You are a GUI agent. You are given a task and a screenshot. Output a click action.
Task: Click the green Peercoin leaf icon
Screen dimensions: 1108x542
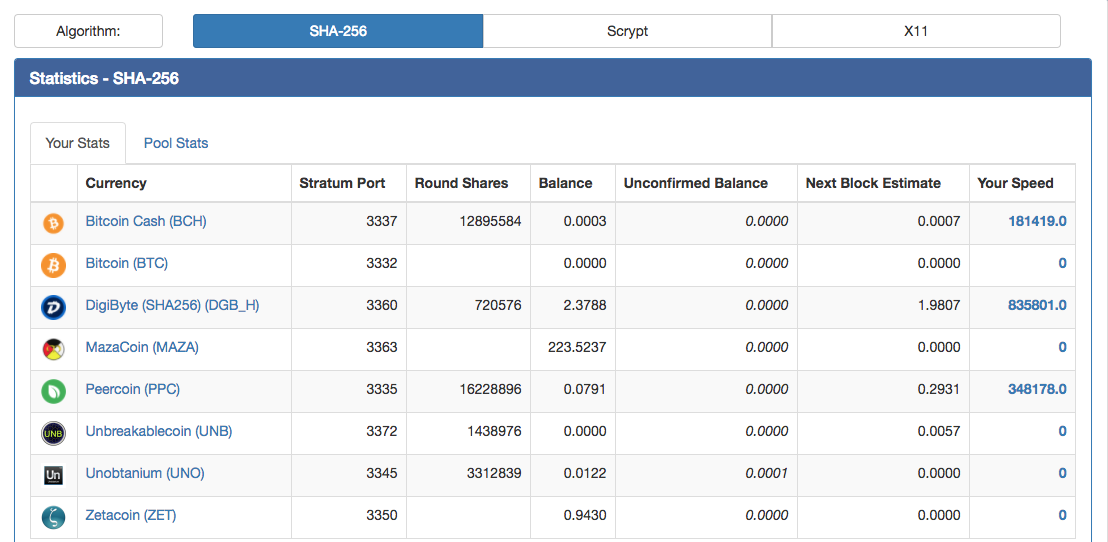[54, 391]
